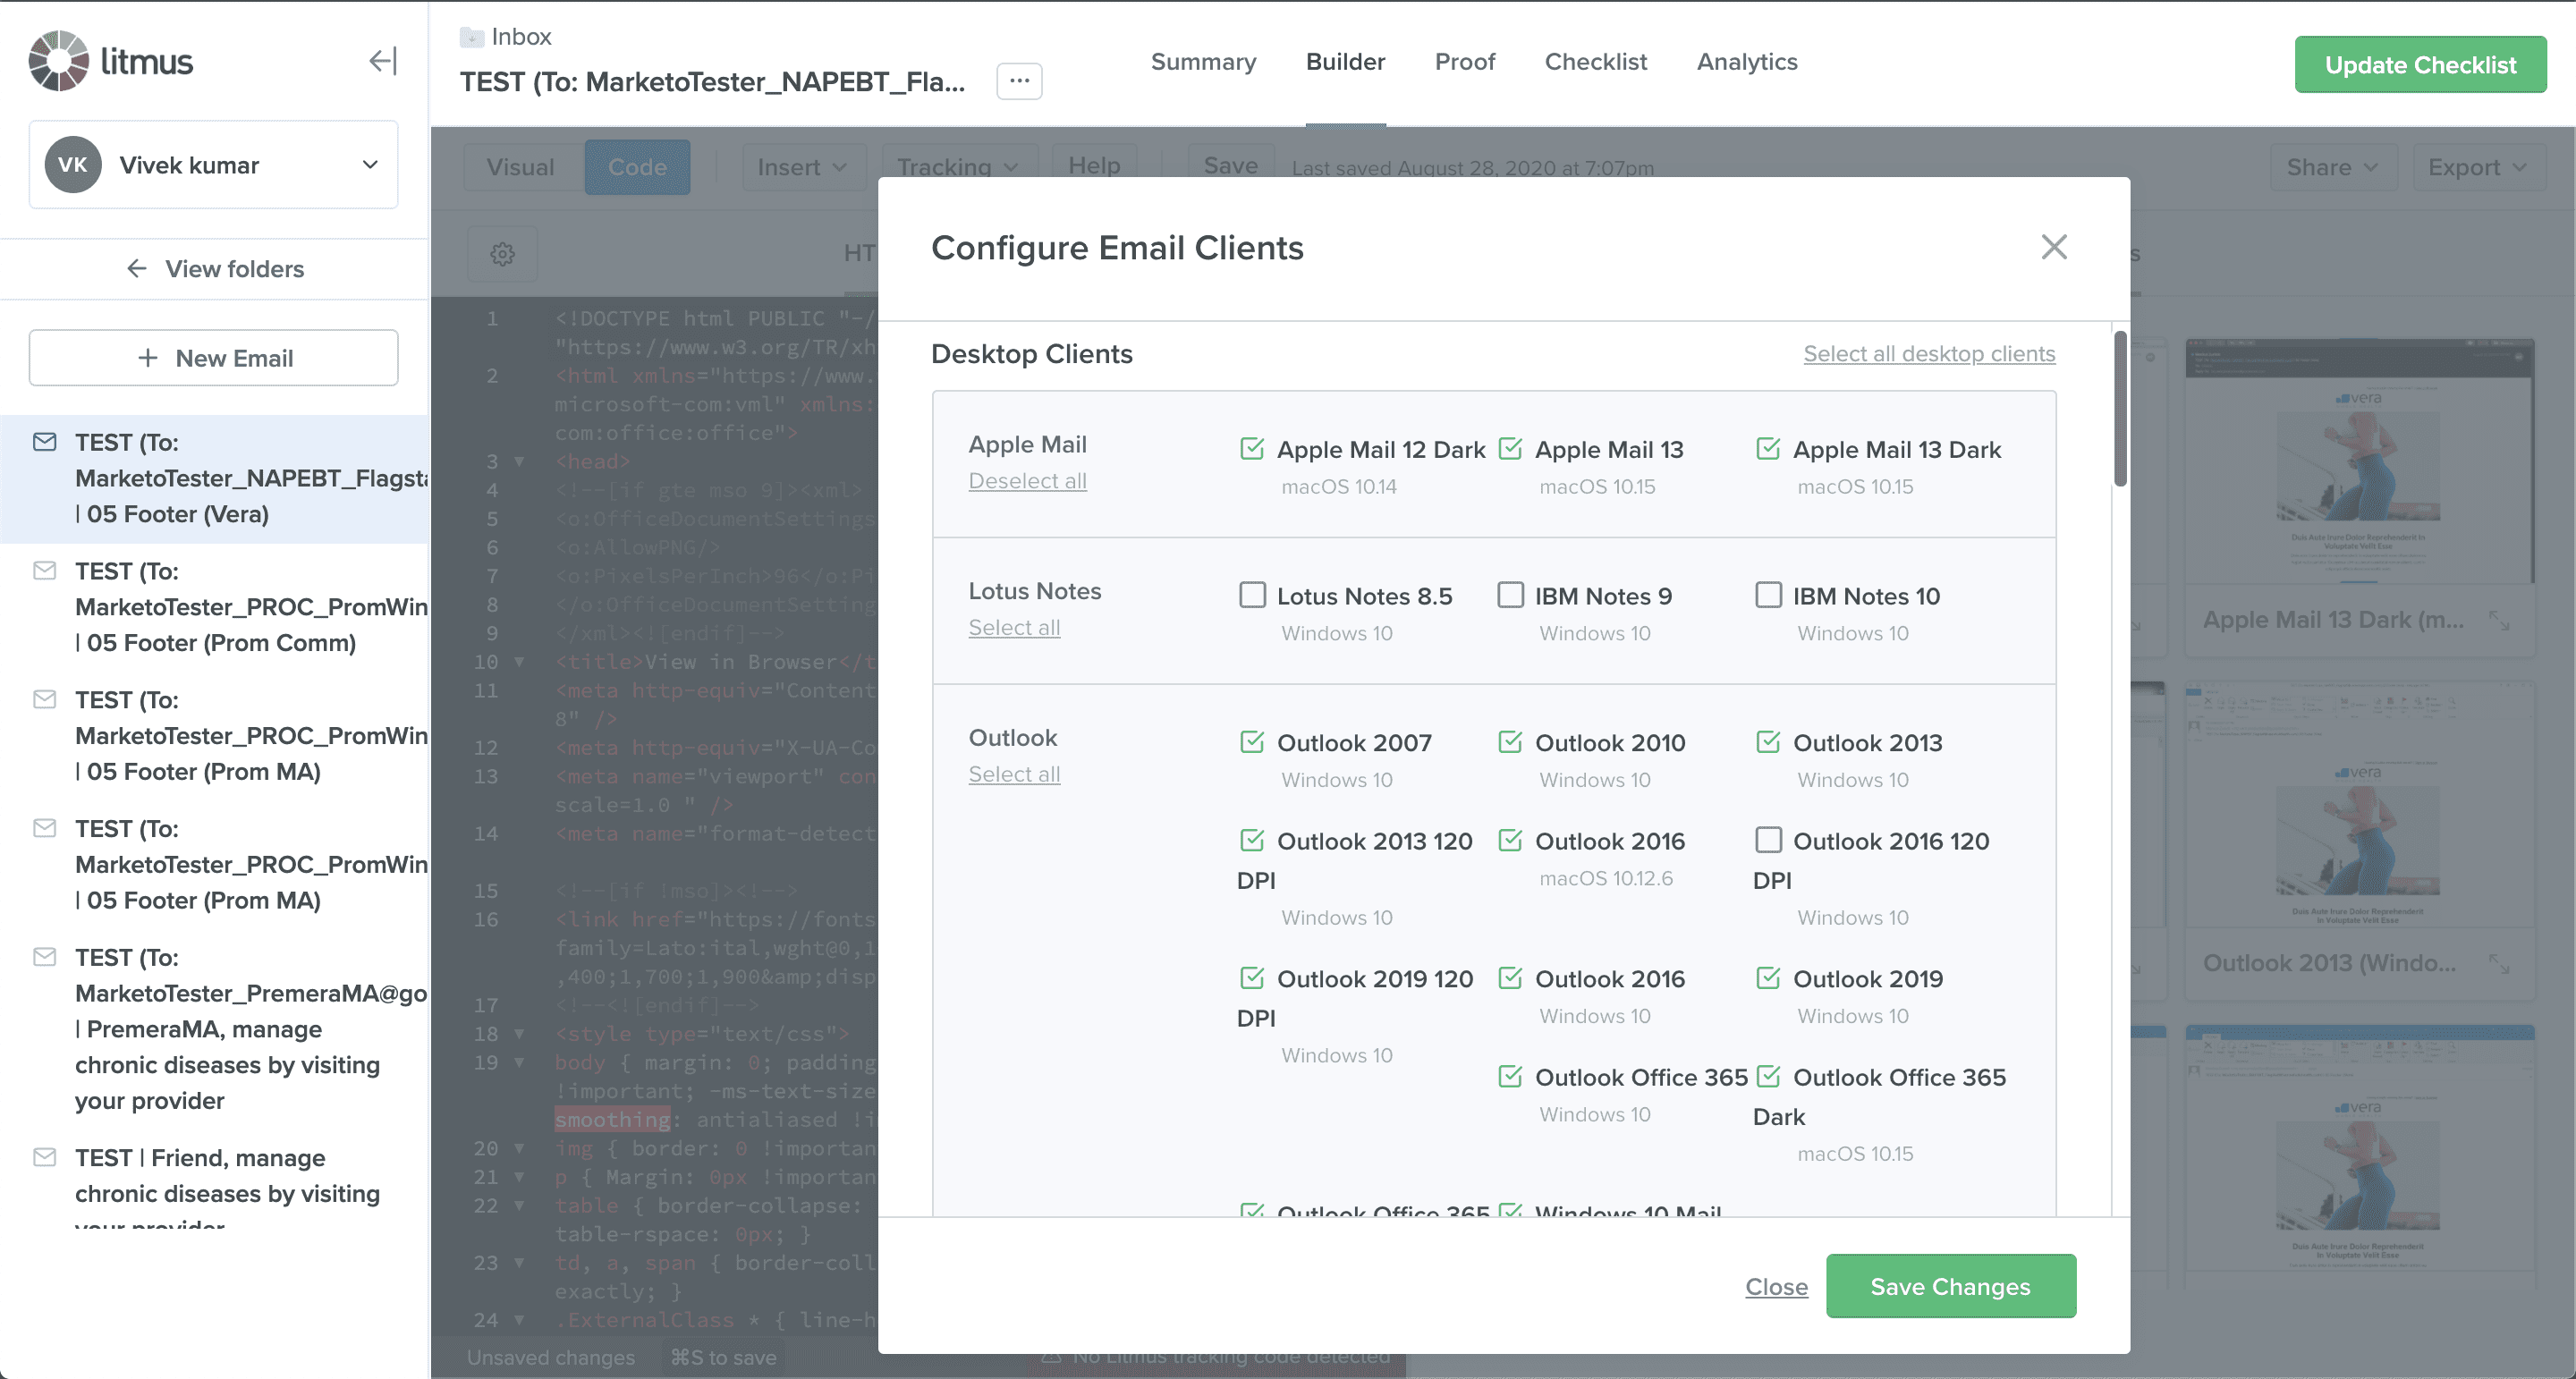
Task: Click the back arrow beside View folders
Action: click(137, 269)
